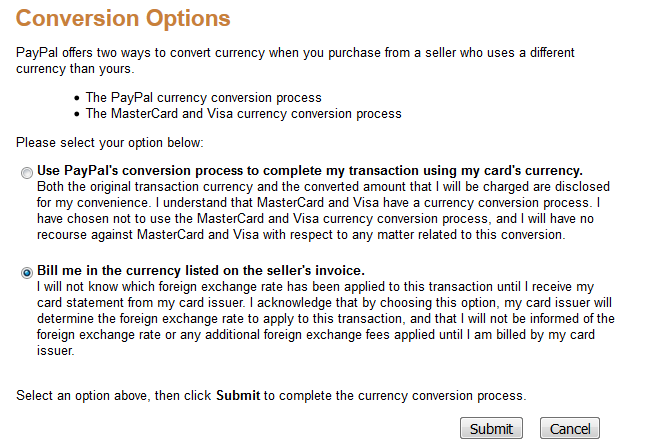Click the "Bill me in the currency" bold label
The width and height of the screenshot is (648, 445).
[200, 270]
